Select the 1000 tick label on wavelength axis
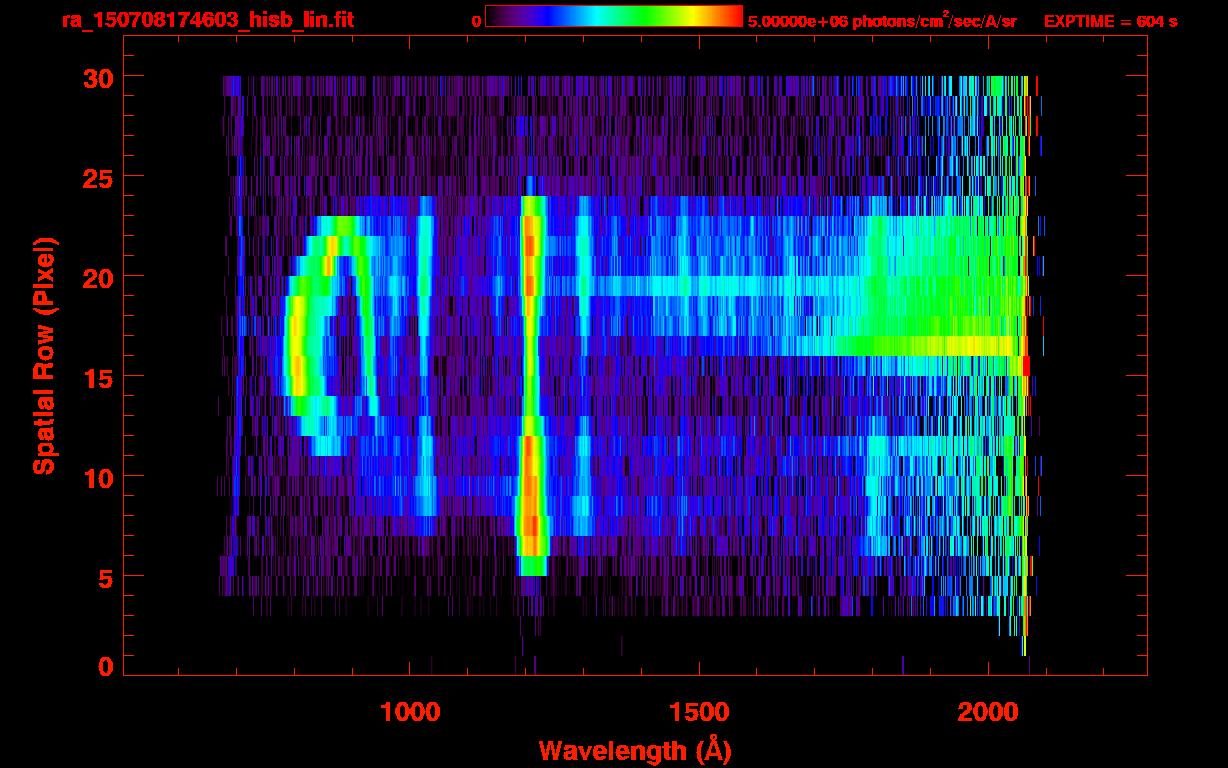 pos(410,712)
